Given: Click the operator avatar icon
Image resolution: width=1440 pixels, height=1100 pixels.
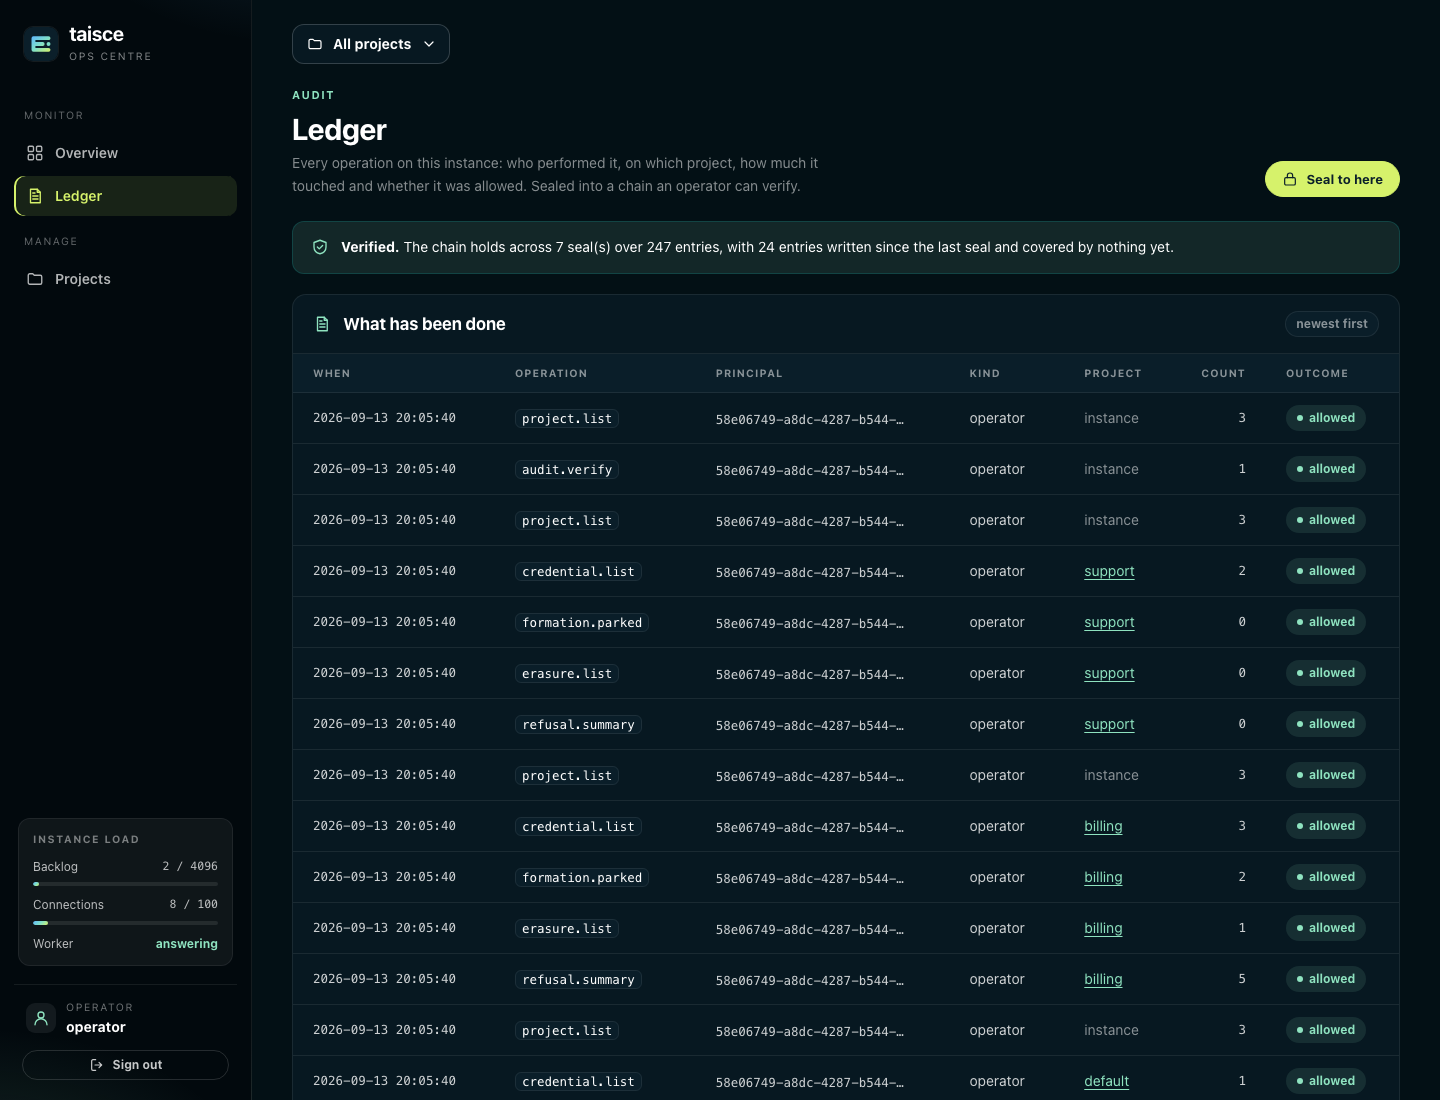Looking at the screenshot, I should pos(41,1018).
